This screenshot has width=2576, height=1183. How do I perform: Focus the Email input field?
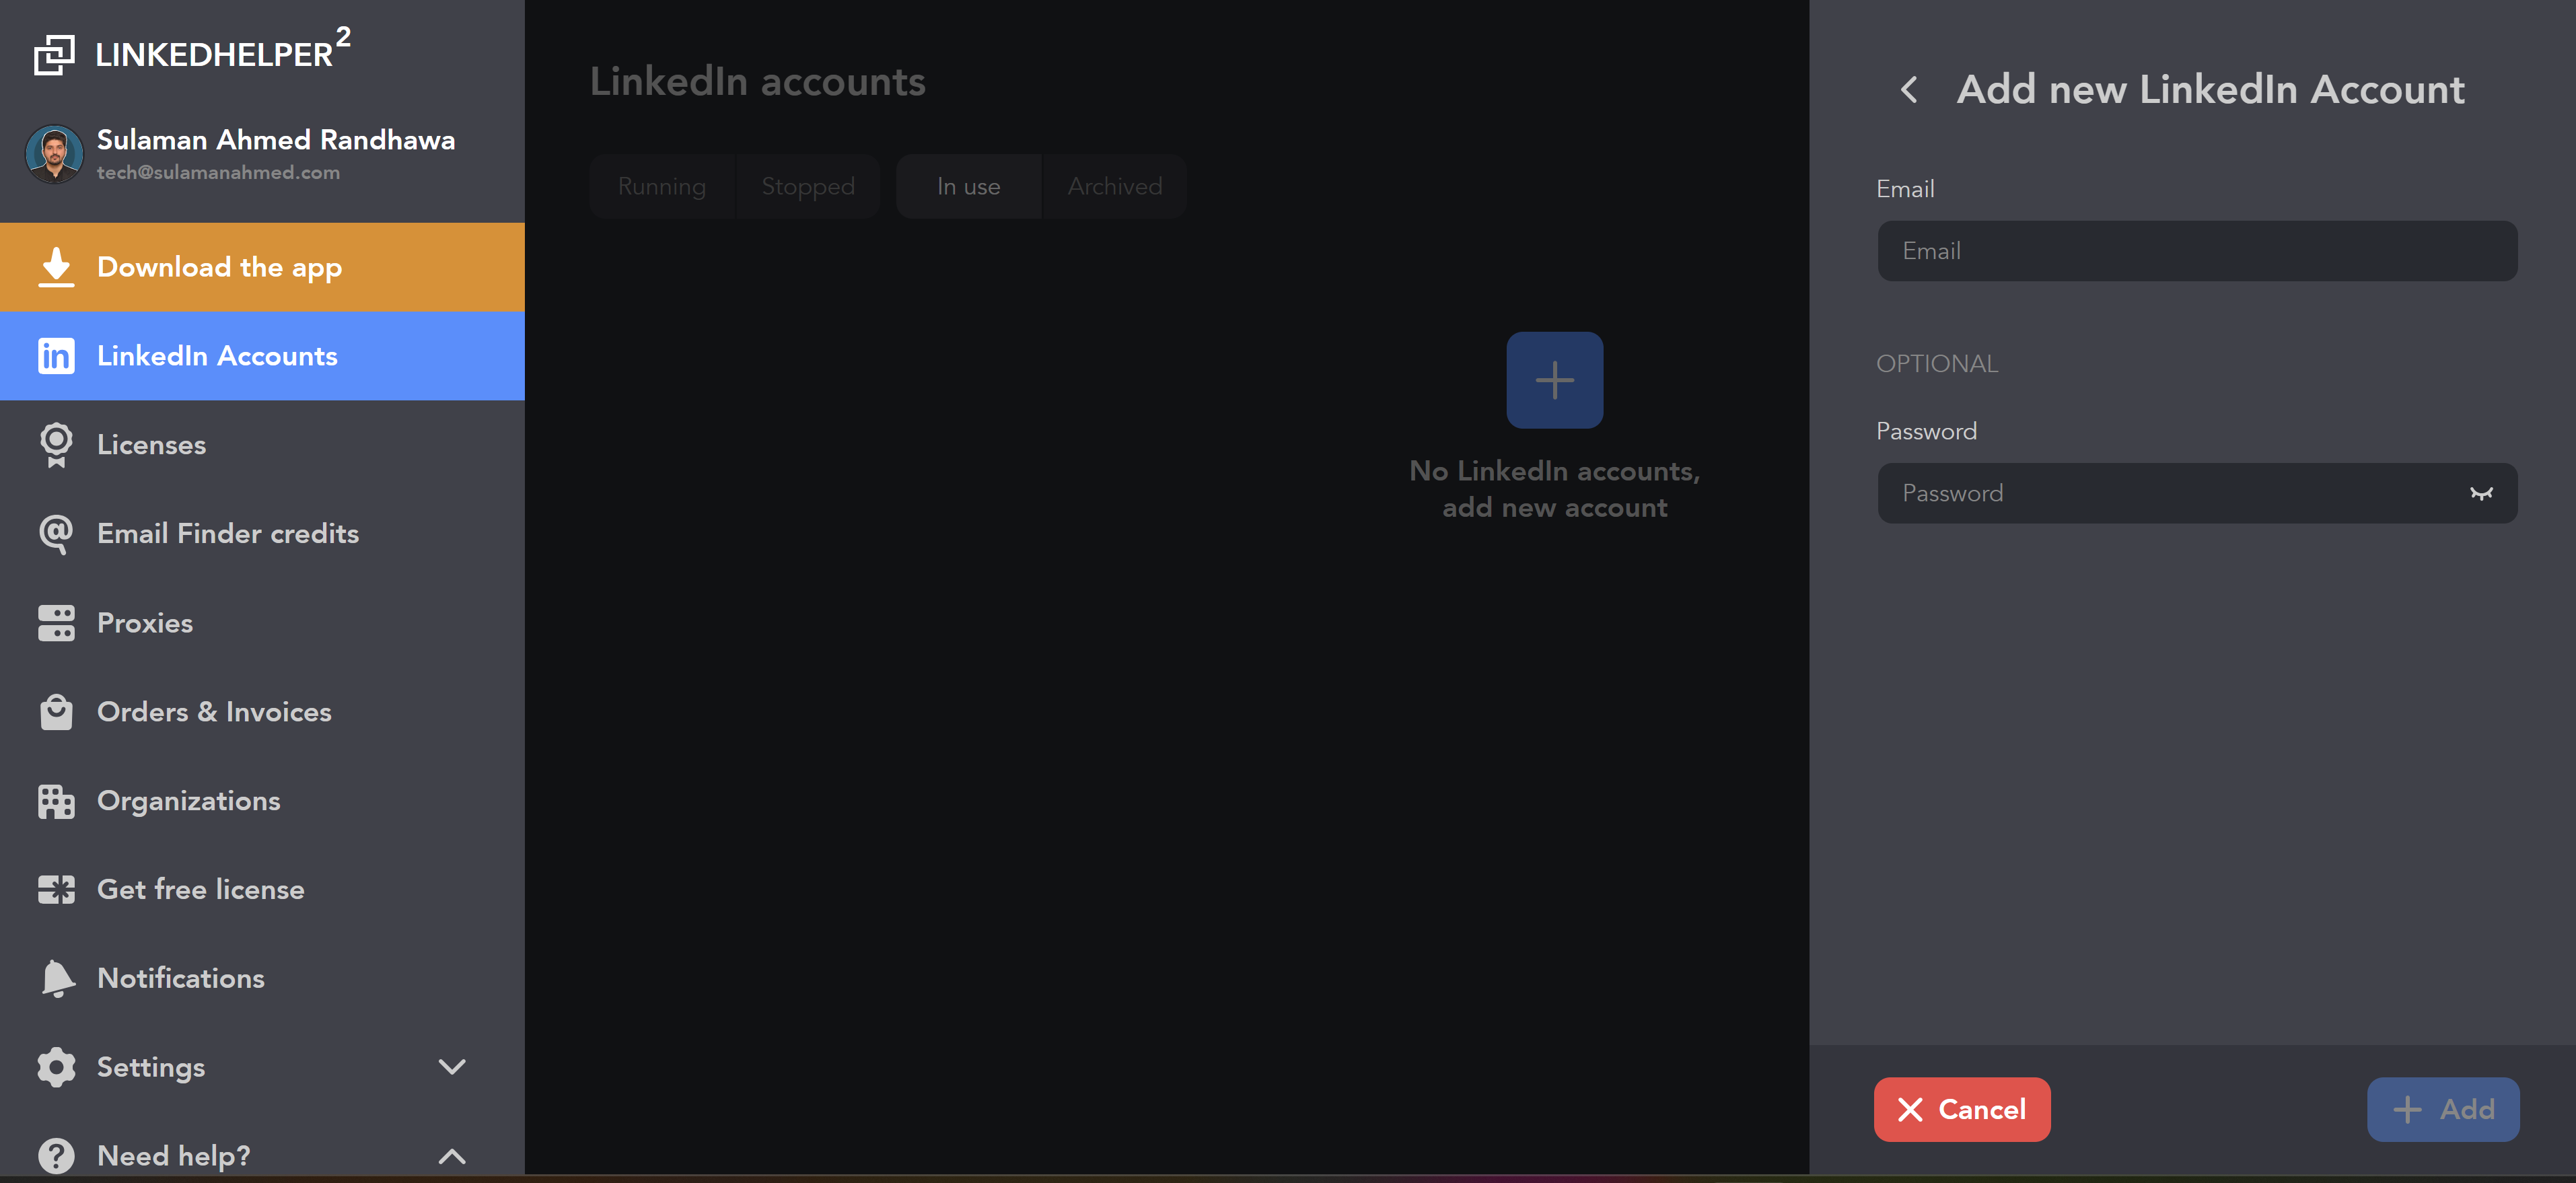point(2197,251)
